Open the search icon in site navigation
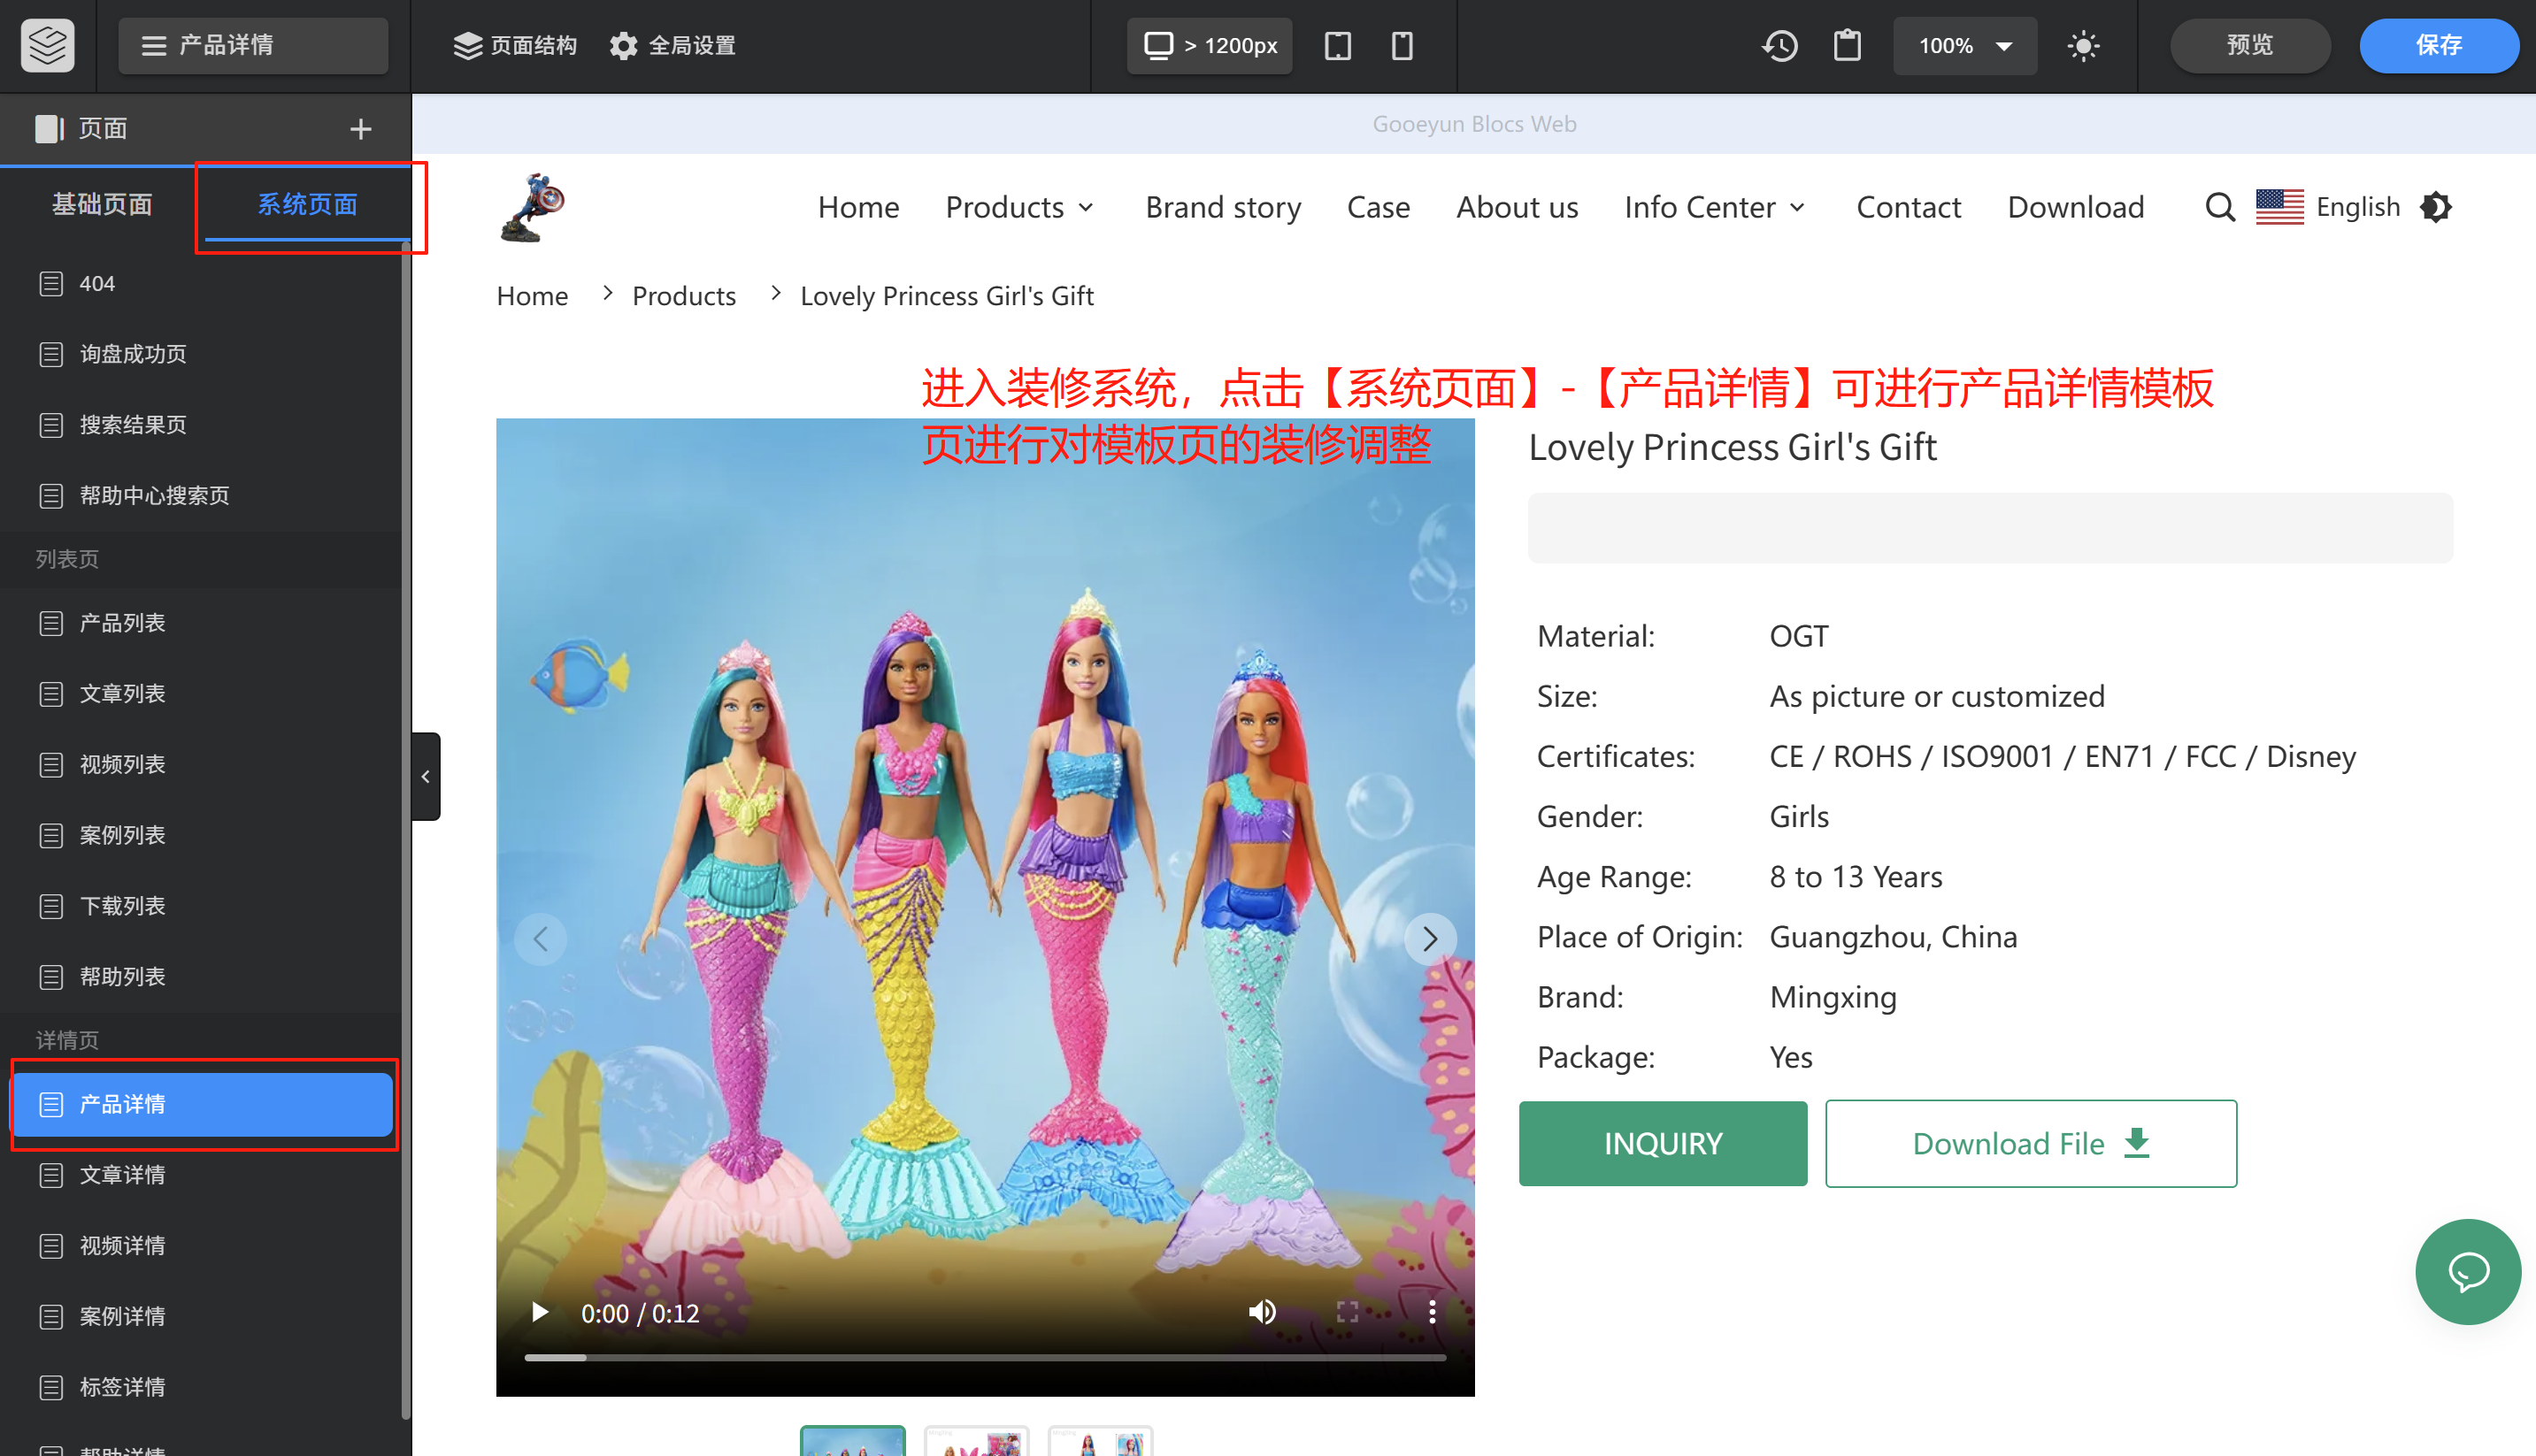 (2219, 207)
